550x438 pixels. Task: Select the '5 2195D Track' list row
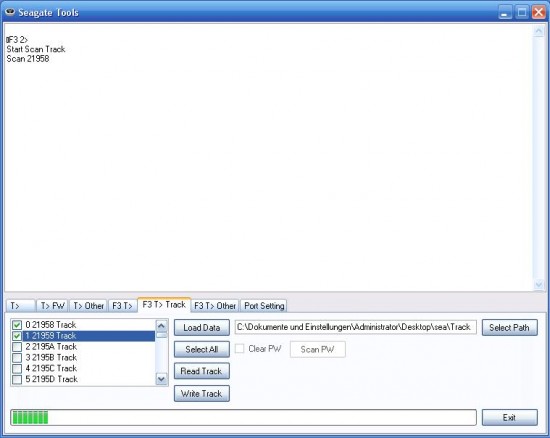[83, 379]
